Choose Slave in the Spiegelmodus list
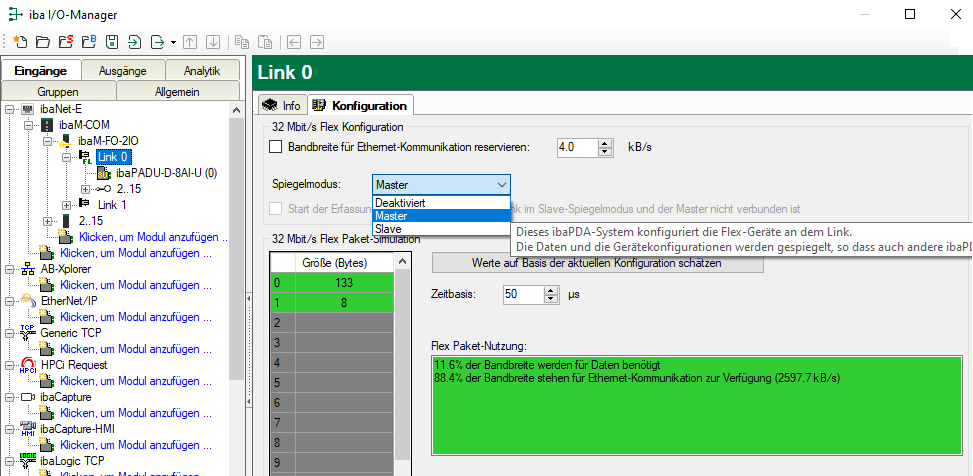Image resolution: width=973 pixels, height=476 pixels. (441, 229)
